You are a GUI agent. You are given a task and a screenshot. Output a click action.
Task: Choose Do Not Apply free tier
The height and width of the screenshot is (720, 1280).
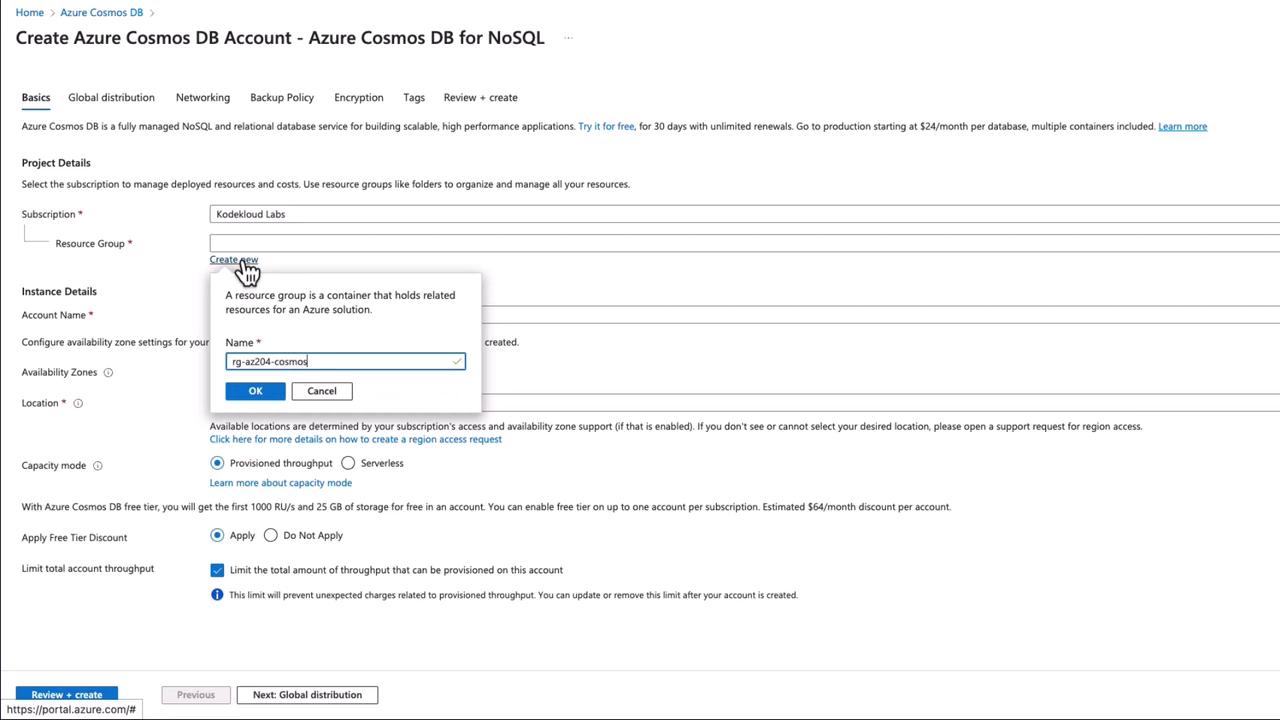pos(271,535)
